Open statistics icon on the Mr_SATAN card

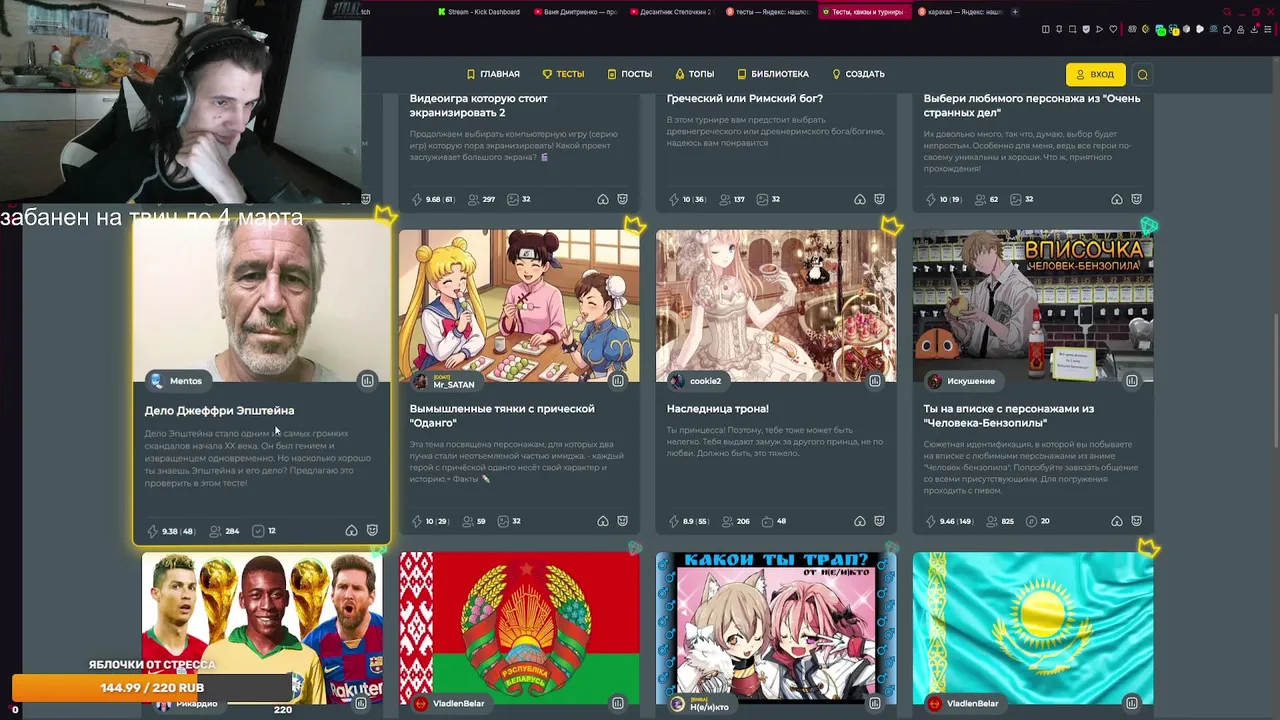coord(618,381)
